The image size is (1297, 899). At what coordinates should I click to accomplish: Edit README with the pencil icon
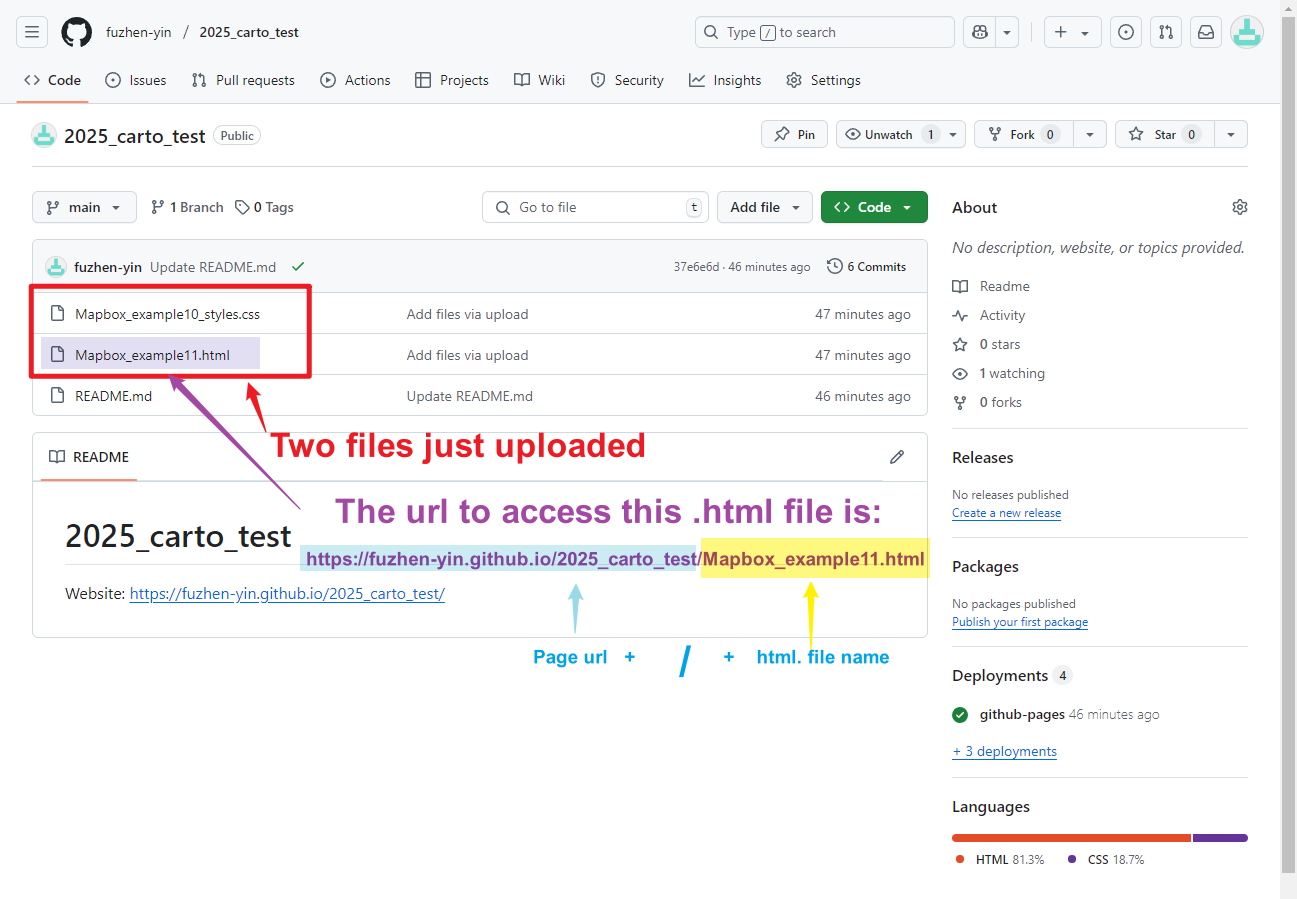[x=897, y=457]
